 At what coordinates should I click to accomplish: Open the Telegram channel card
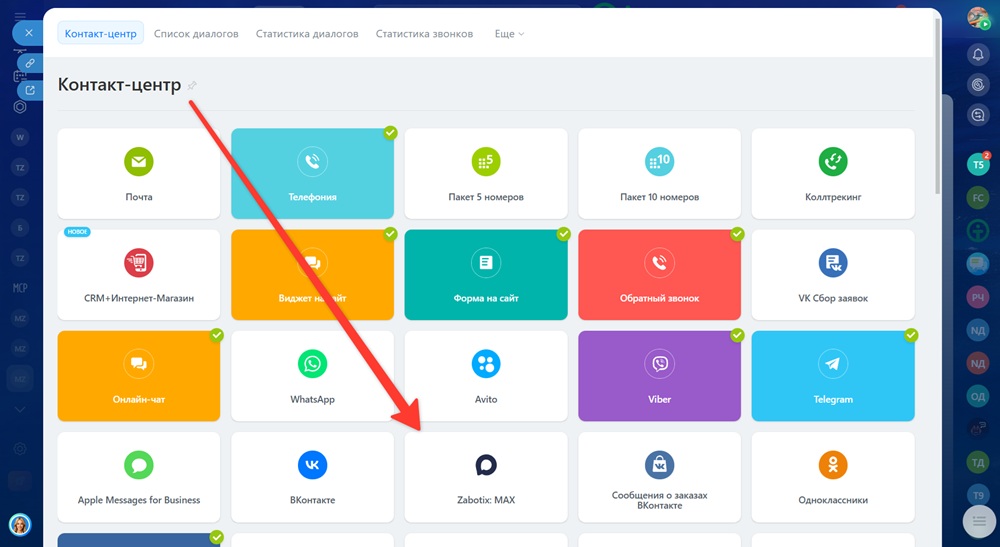point(833,376)
